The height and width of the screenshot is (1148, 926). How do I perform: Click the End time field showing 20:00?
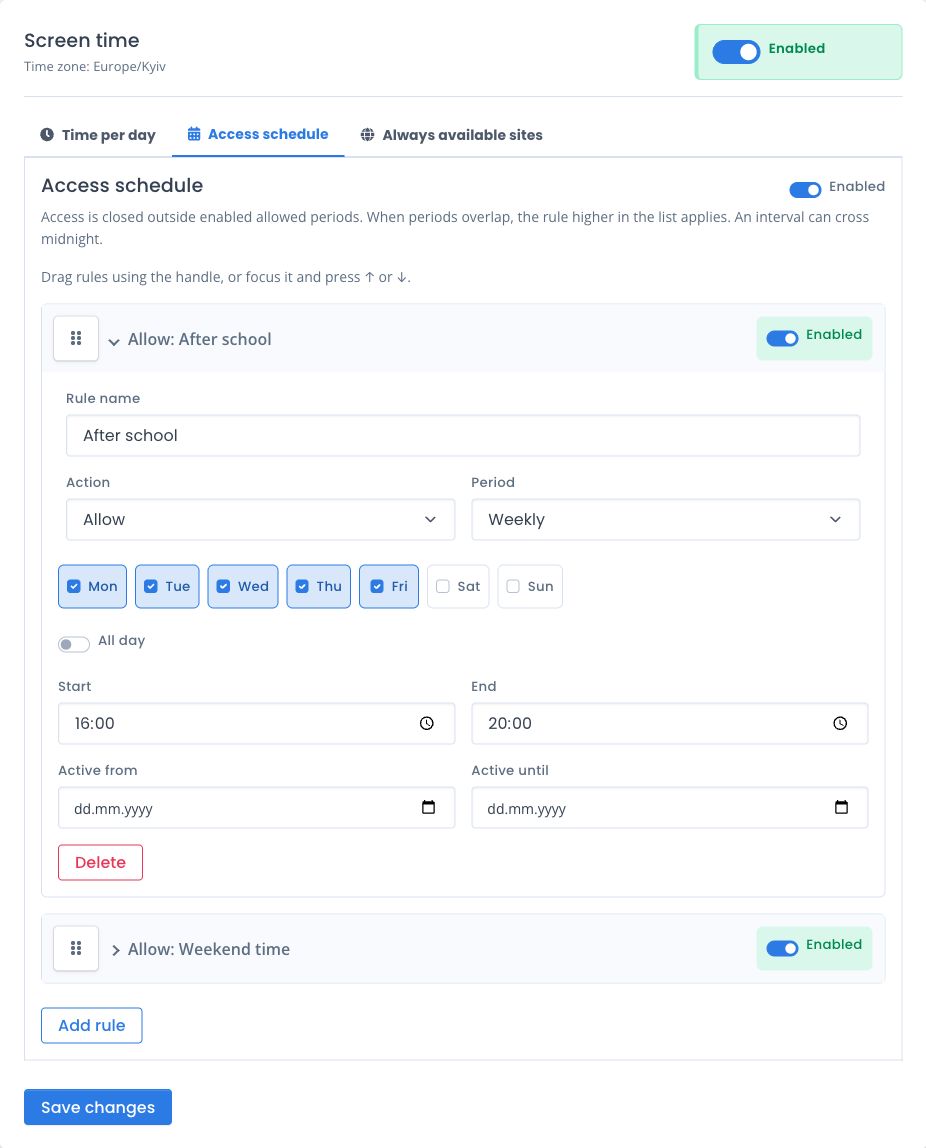coord(670,723)
